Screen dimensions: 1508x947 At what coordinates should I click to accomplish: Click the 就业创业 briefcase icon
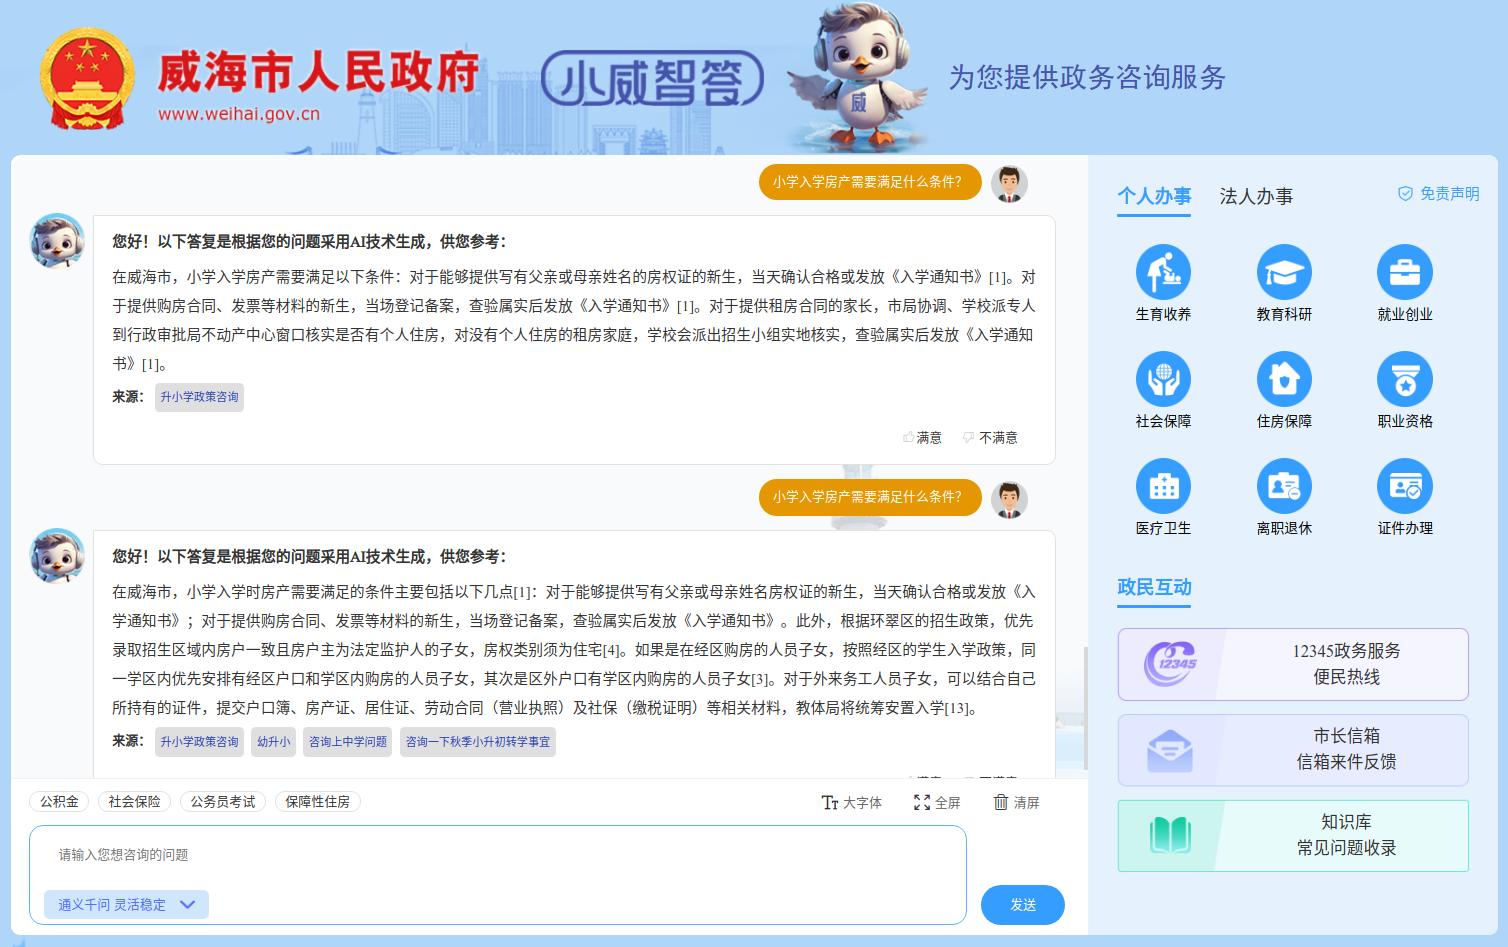pyautogui.click(x=1404, y=273)
